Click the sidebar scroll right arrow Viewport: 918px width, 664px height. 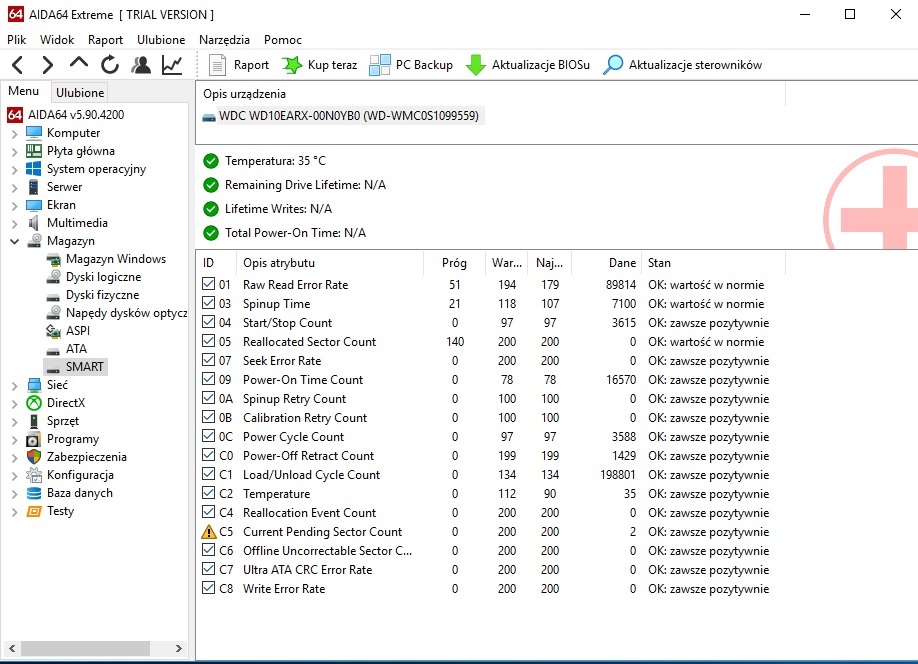179,648
